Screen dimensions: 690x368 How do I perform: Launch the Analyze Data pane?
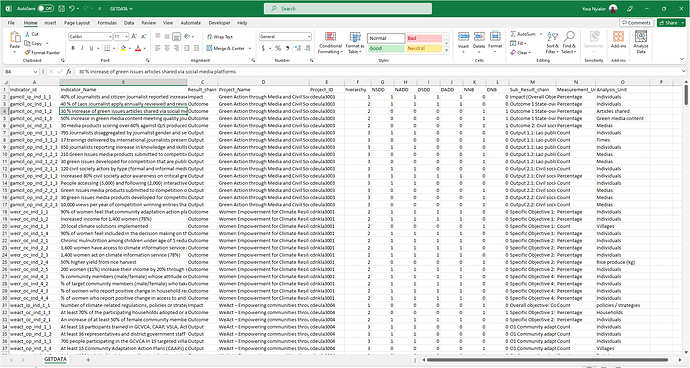point(641,42)
